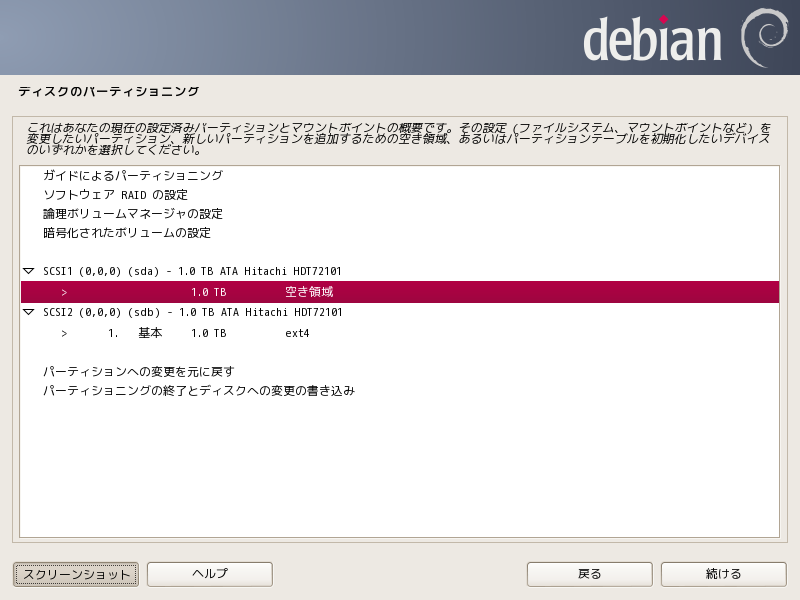Open 論理ボリュームマネージャの設定
This screenshot has height=600, width=800.
click(132, 214)
